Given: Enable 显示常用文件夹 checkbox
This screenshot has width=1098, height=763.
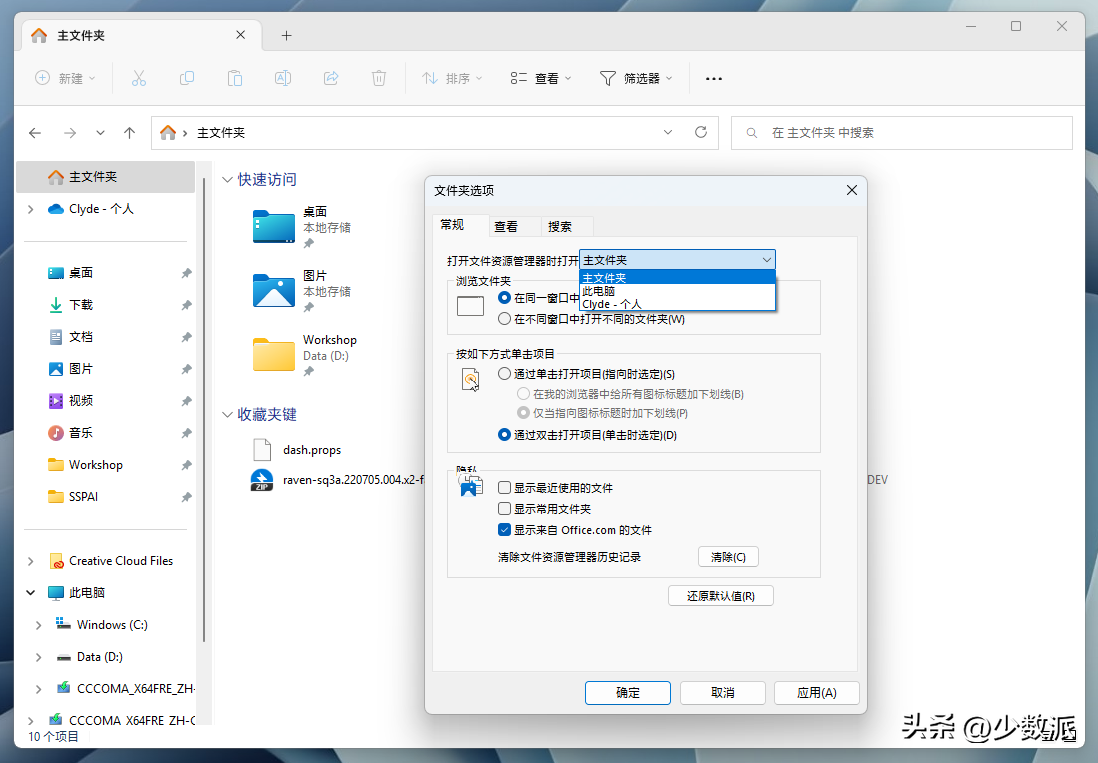Looking at the screenshot, I should (x=505, y=509).
